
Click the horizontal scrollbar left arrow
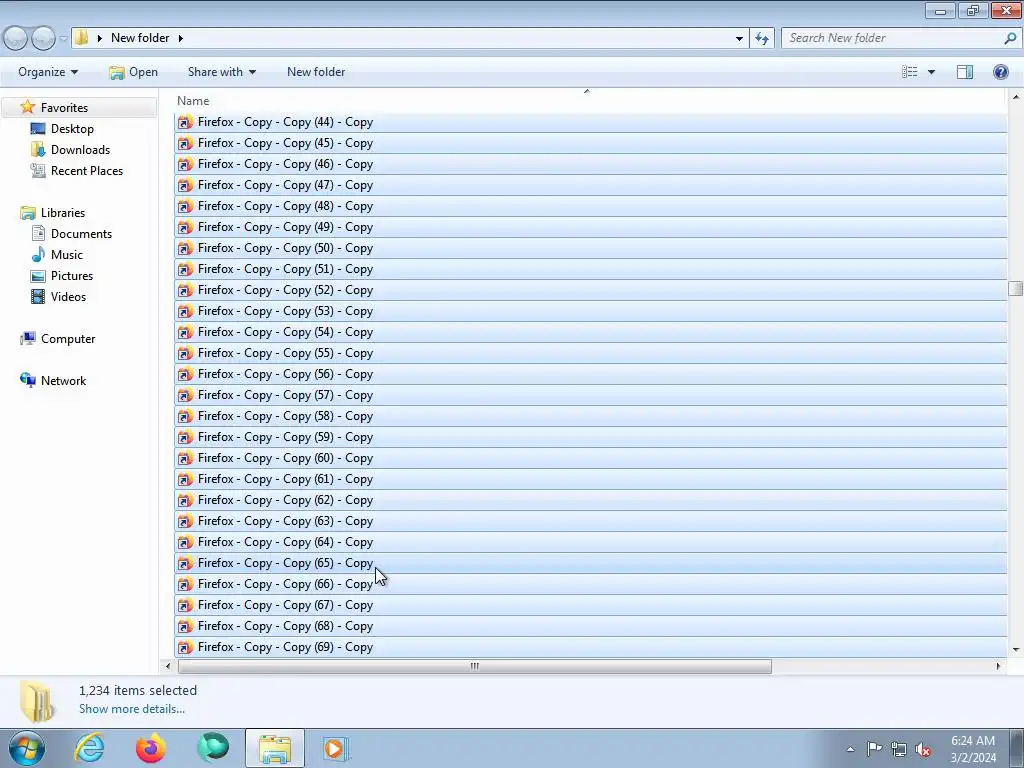coord(168,666)
